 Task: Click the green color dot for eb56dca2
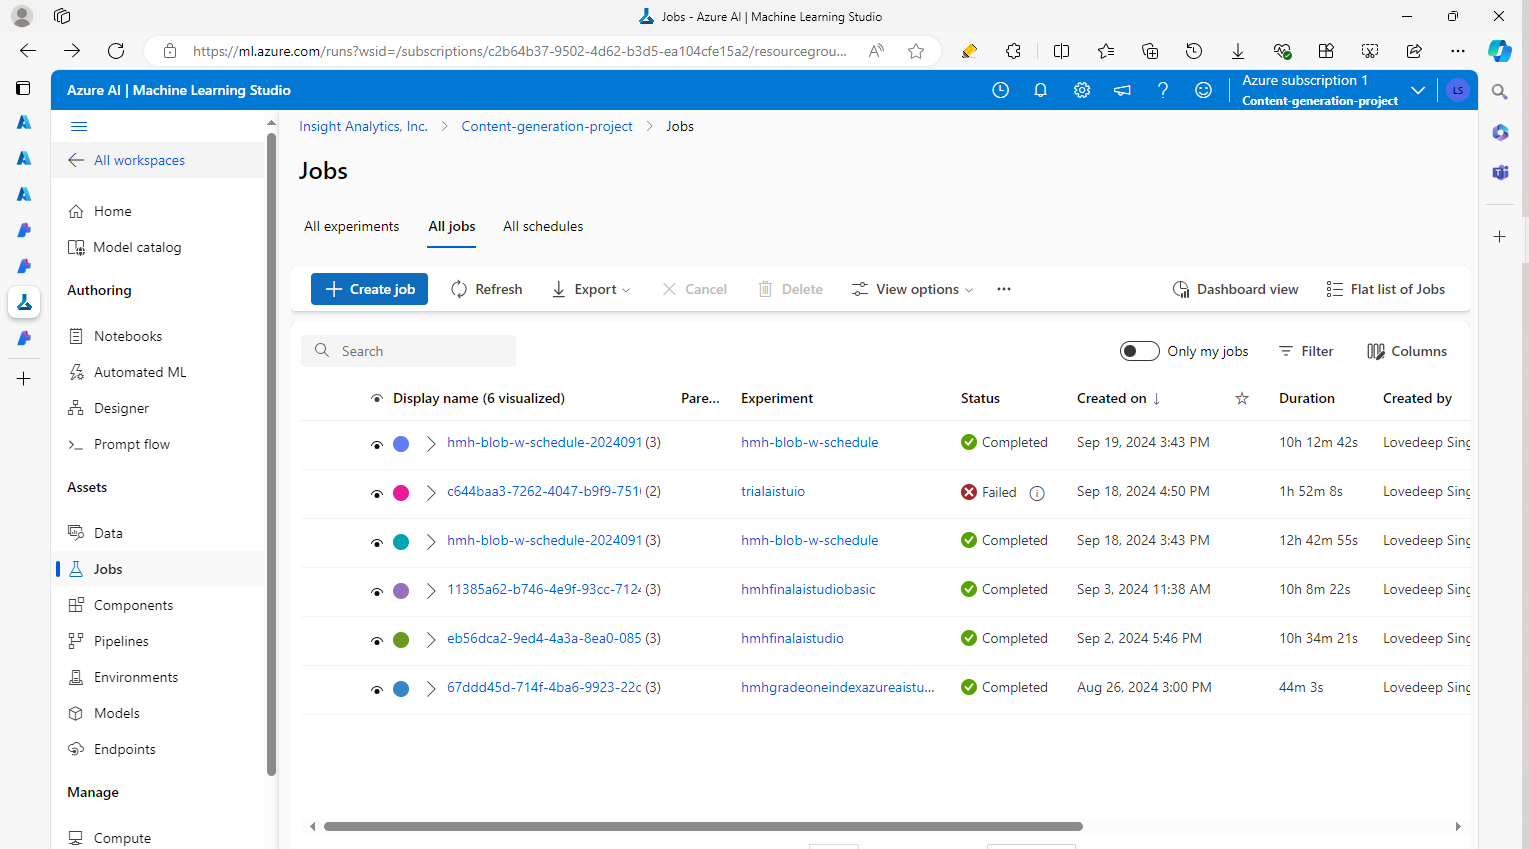click(x=401, y=640)
